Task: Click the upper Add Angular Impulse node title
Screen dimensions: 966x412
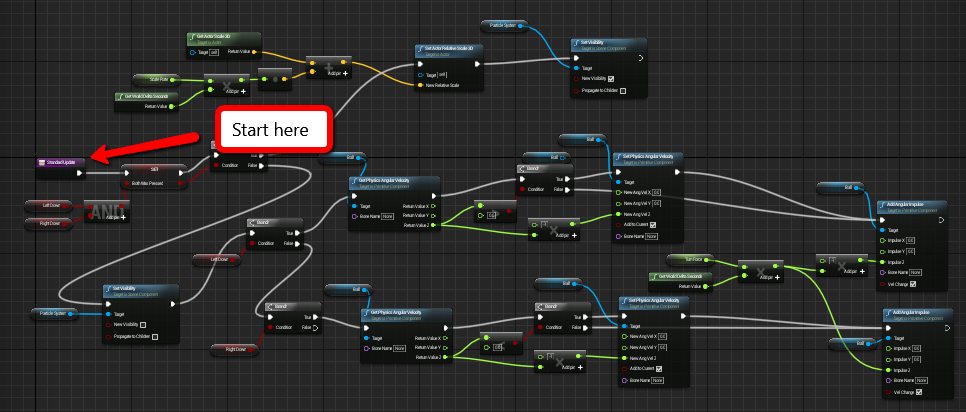Action: click(x=906, y=204)
